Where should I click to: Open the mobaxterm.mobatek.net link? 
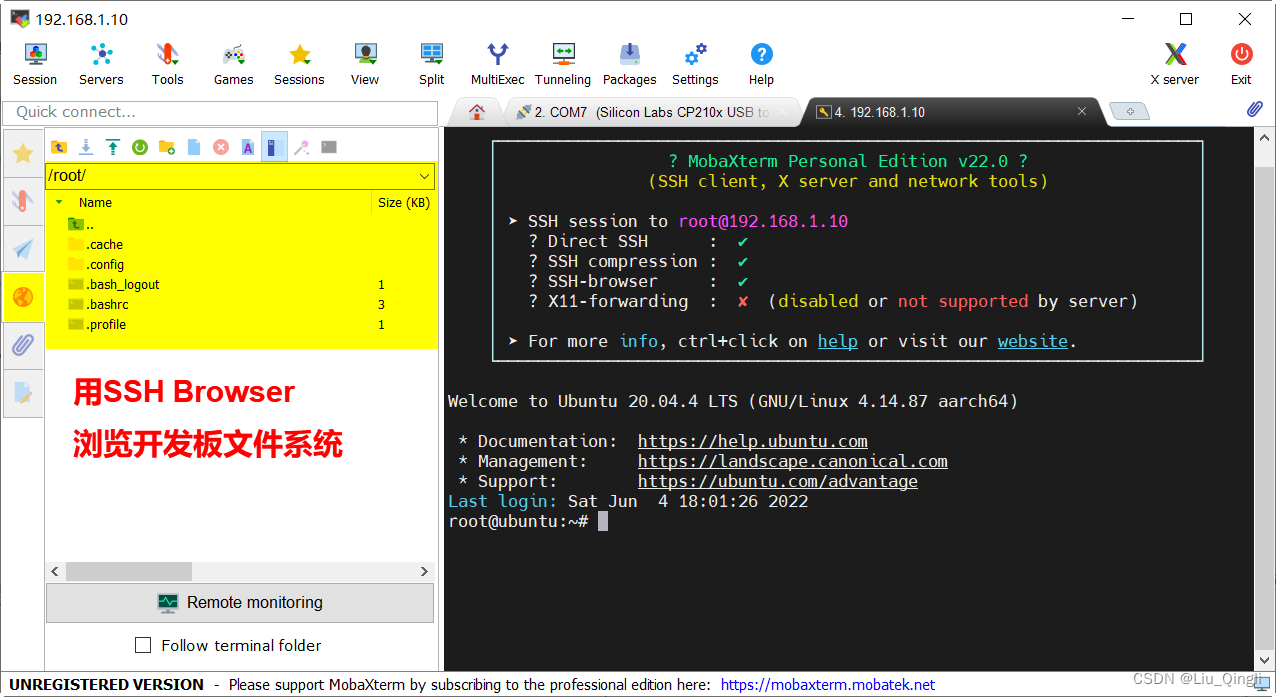click(x=828, y=685)
